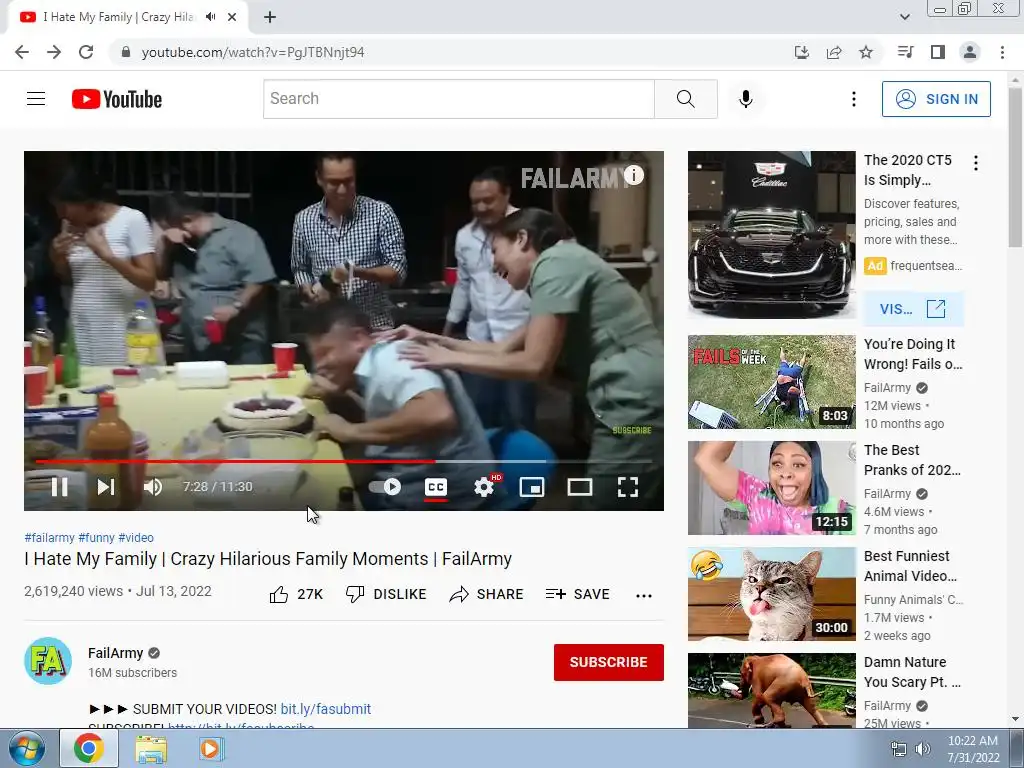This screenshot has height=768, width=1024.
Task: Search with your voice microphone
Action: (x=746, y=99)
